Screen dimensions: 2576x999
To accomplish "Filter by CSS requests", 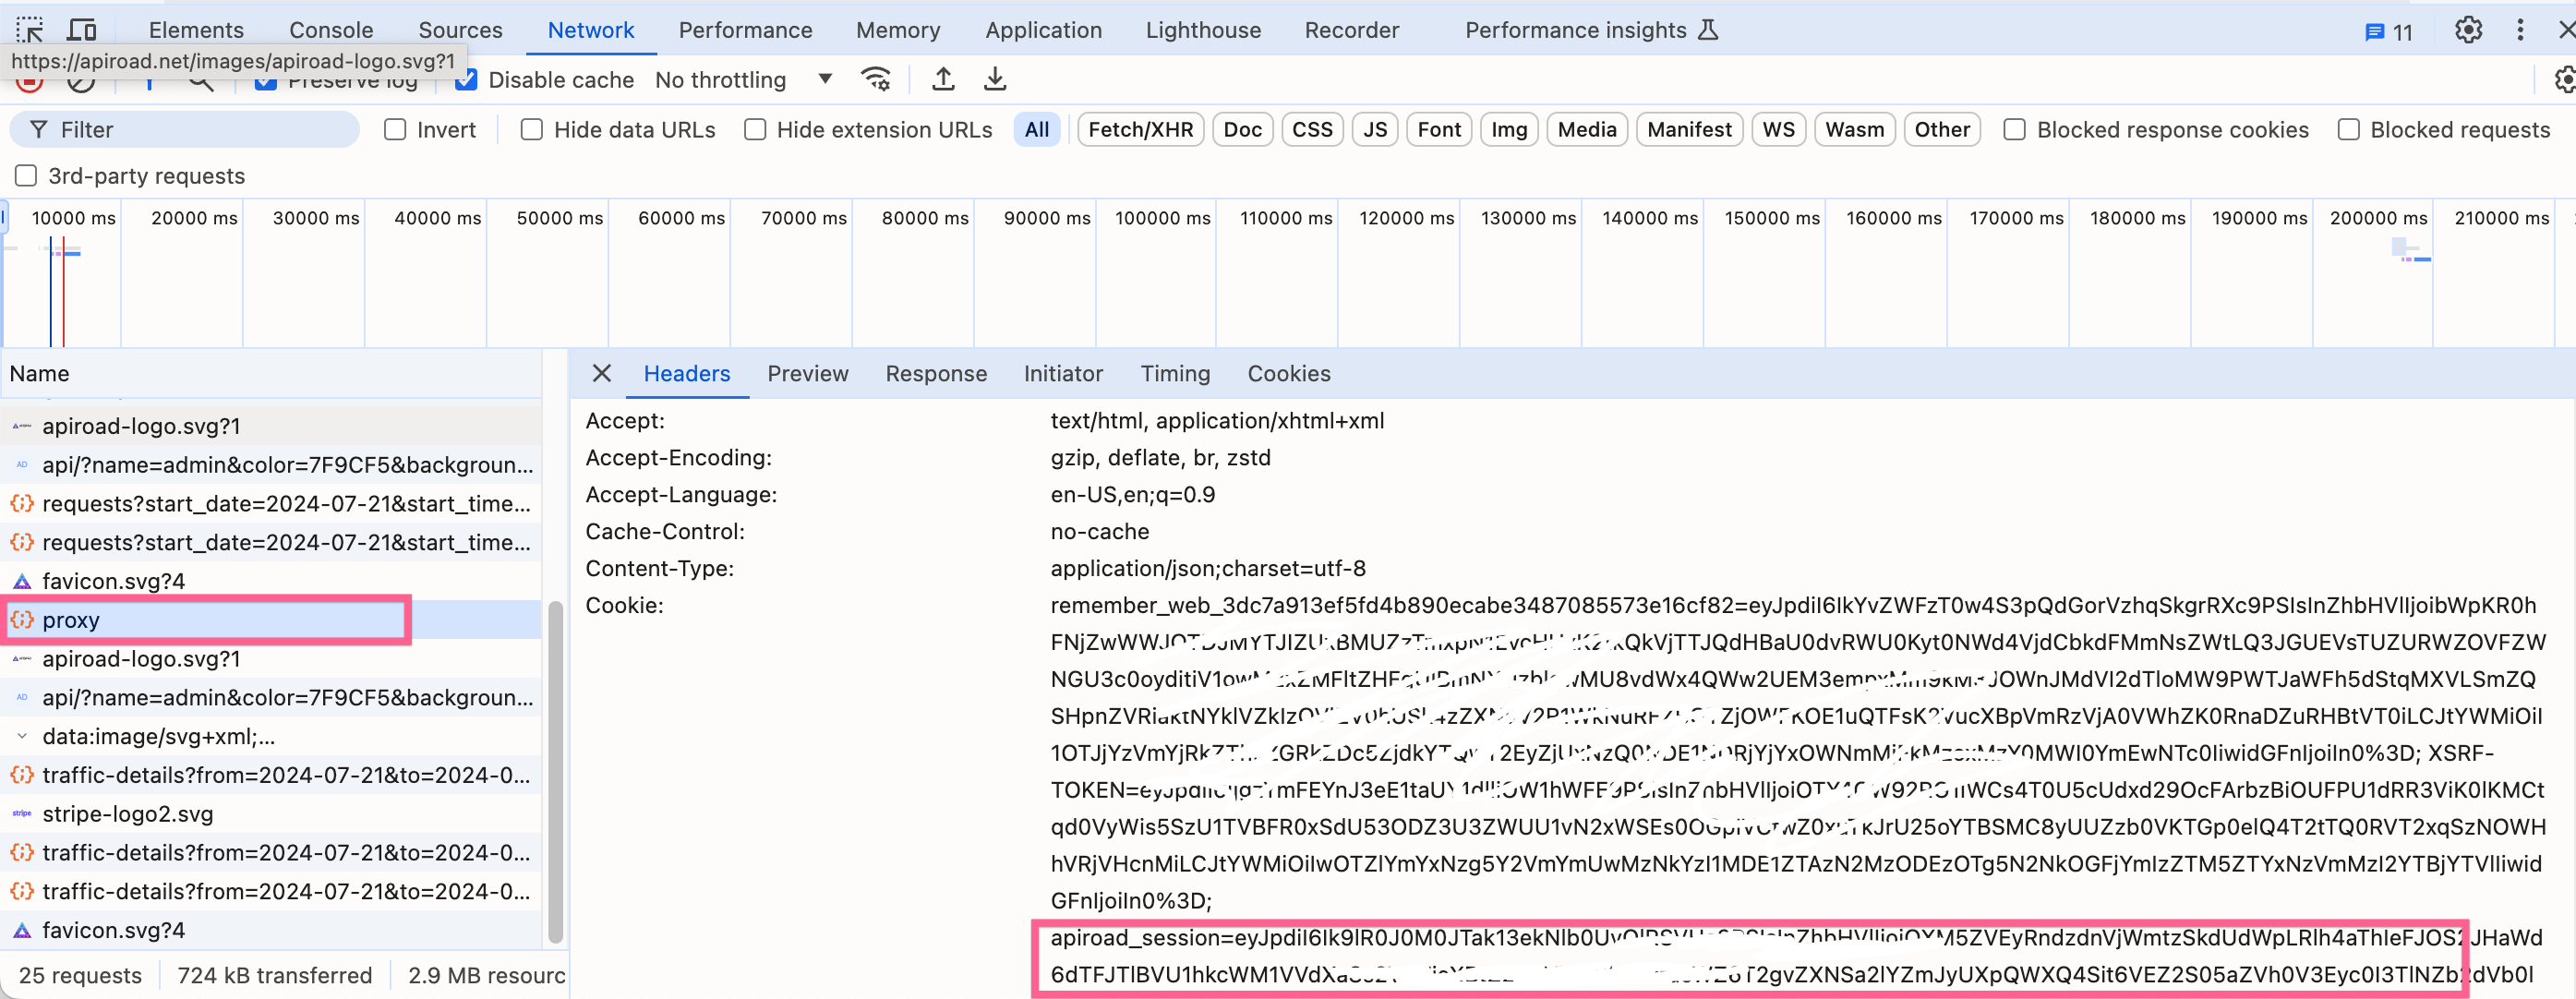I will pos(1312,130).
